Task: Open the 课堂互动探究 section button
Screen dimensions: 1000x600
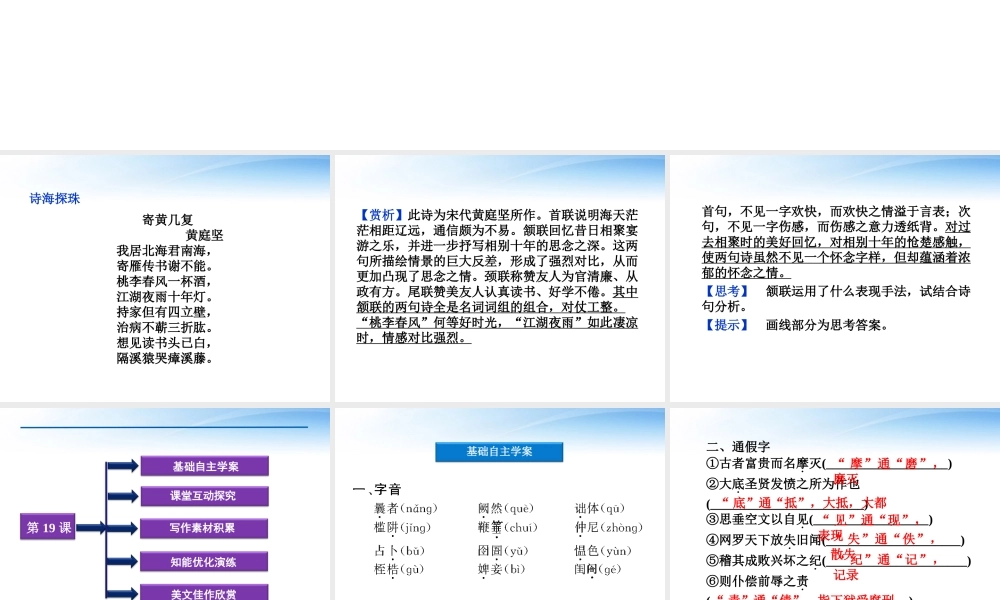Action: pyautogui.click(x=205, y=496)
